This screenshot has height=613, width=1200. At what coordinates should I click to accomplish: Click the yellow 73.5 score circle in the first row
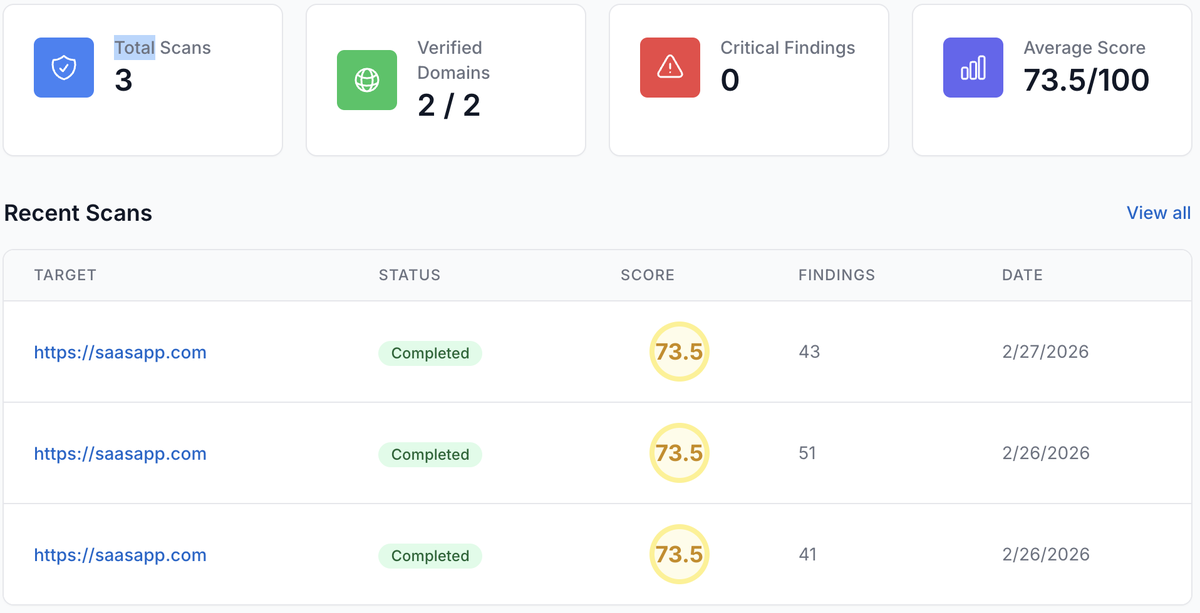point(679,352)
